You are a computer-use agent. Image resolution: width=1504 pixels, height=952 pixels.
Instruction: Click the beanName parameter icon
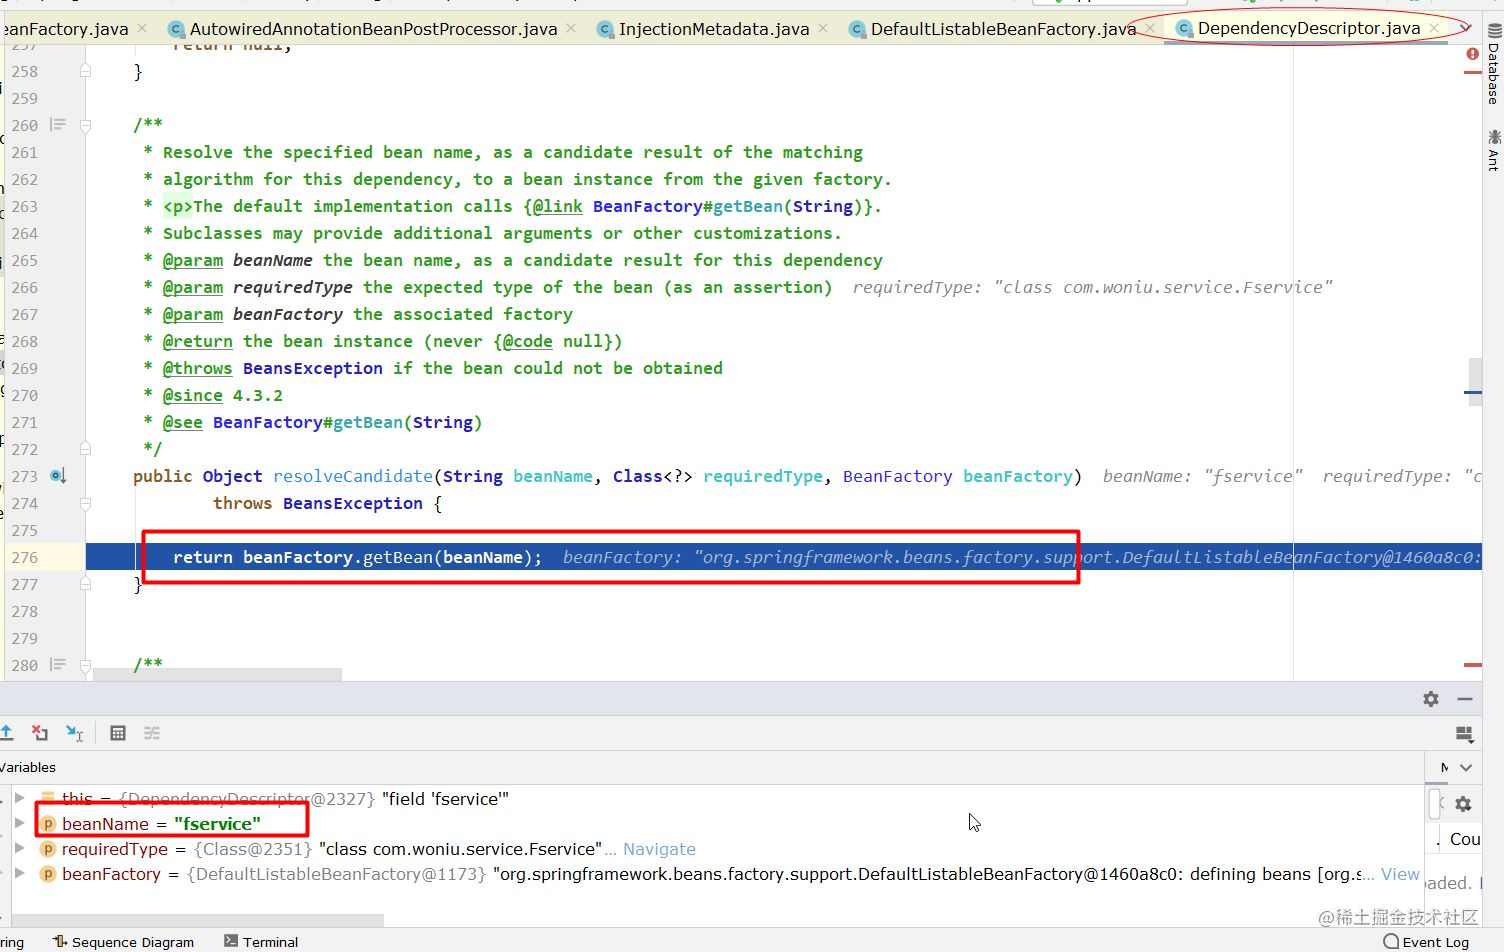pos(47,824)
